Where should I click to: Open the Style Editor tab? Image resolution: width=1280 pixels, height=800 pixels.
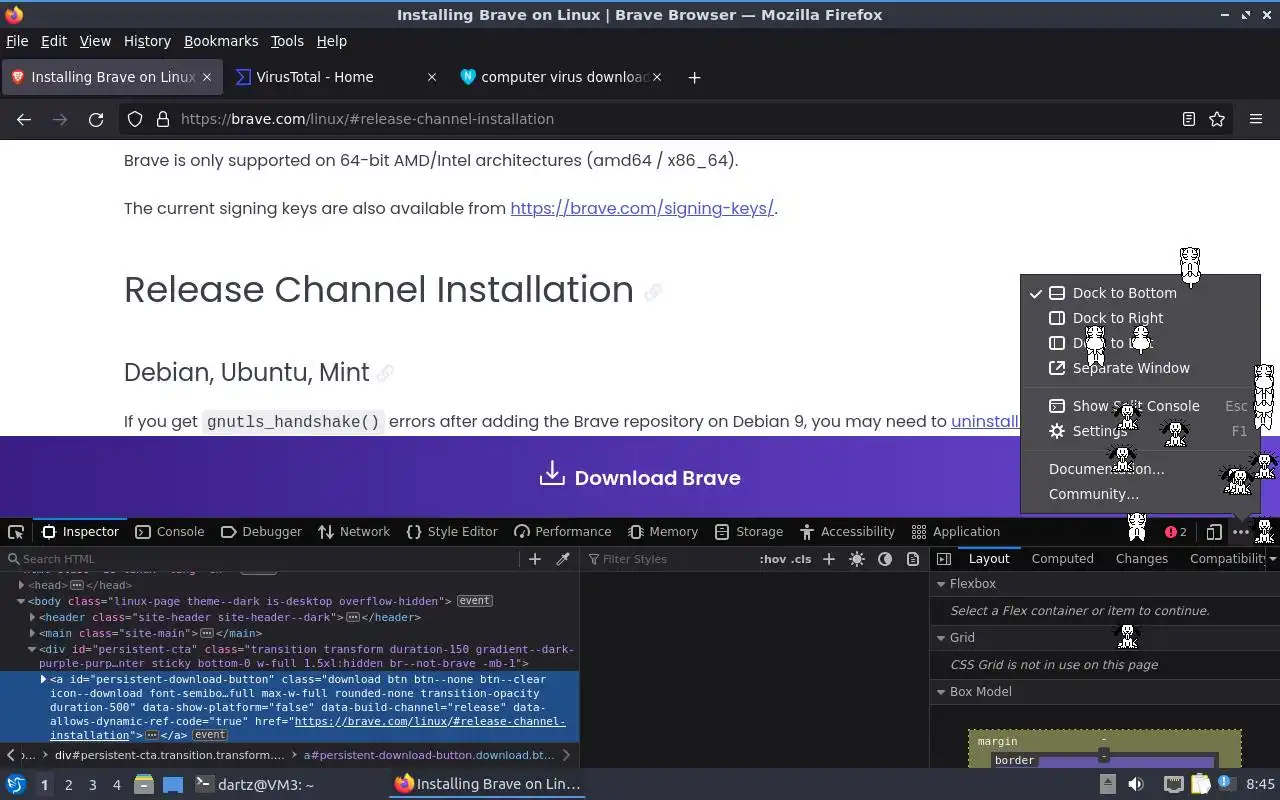452,532
